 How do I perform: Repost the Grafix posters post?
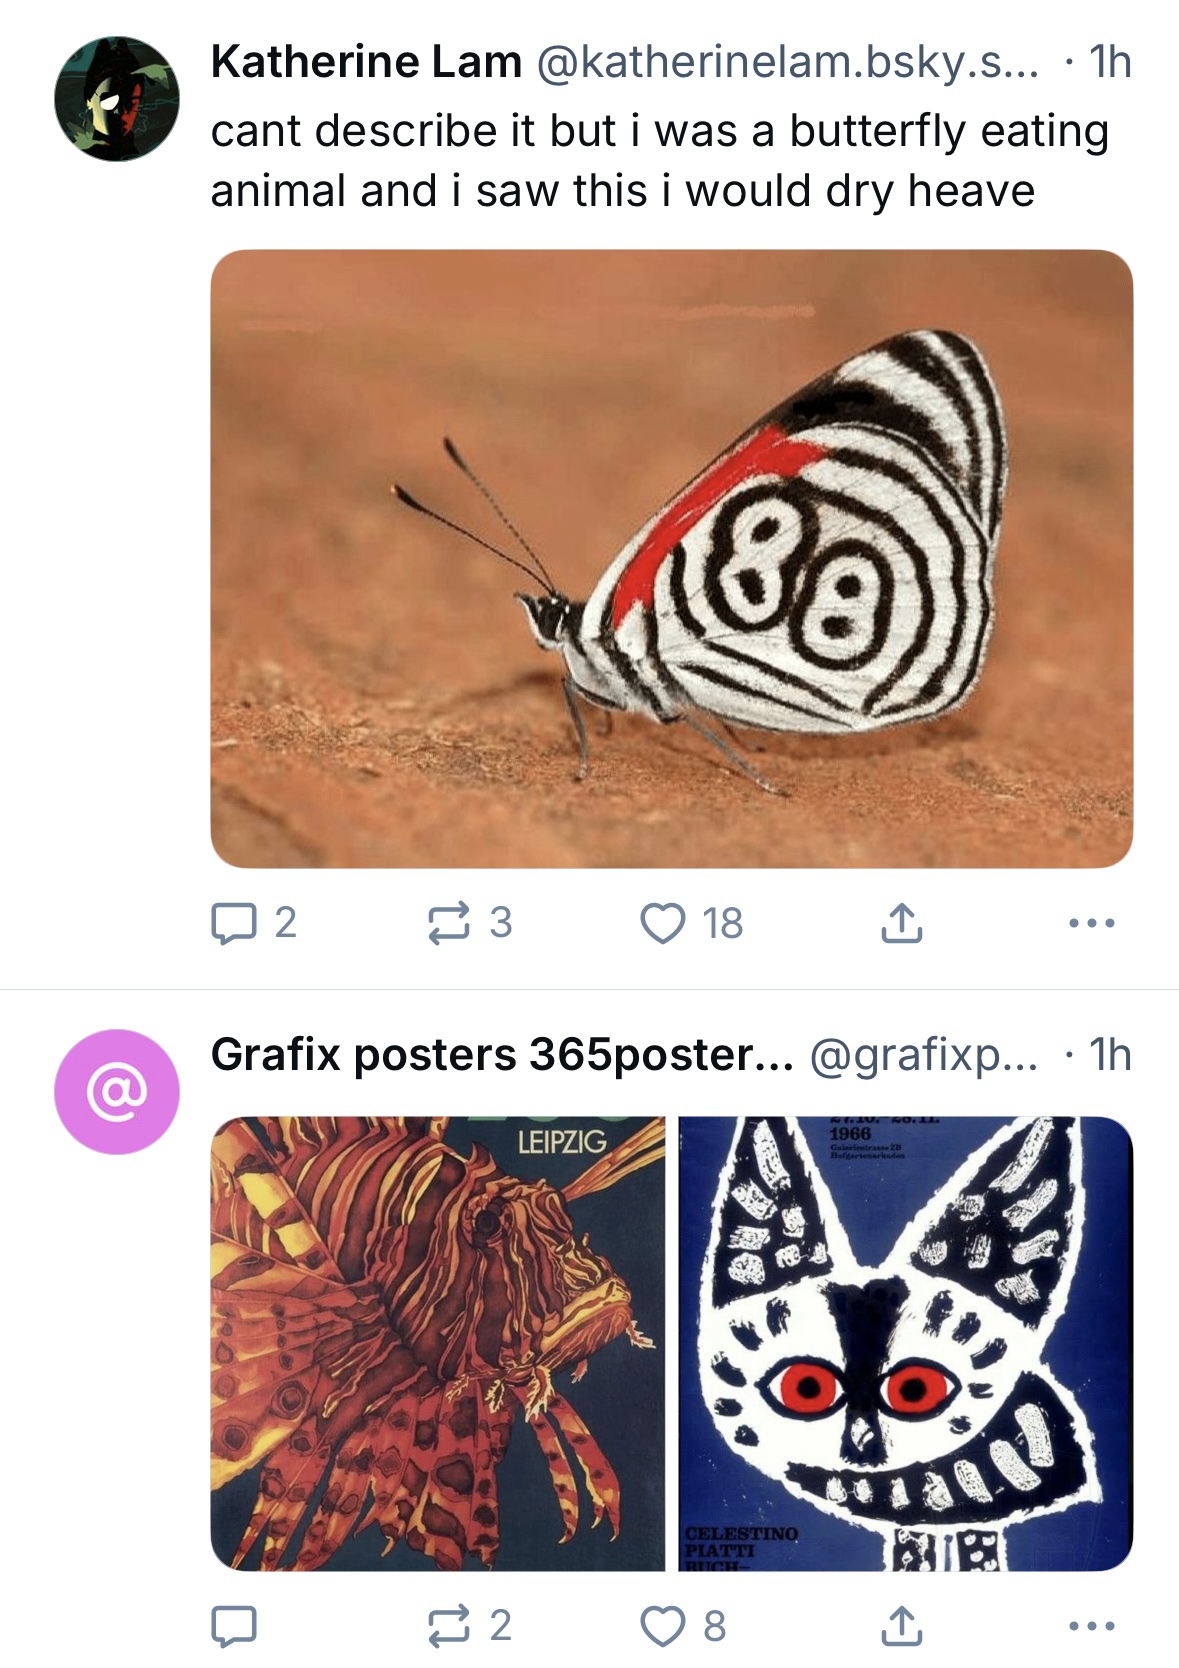point(449,1625)
